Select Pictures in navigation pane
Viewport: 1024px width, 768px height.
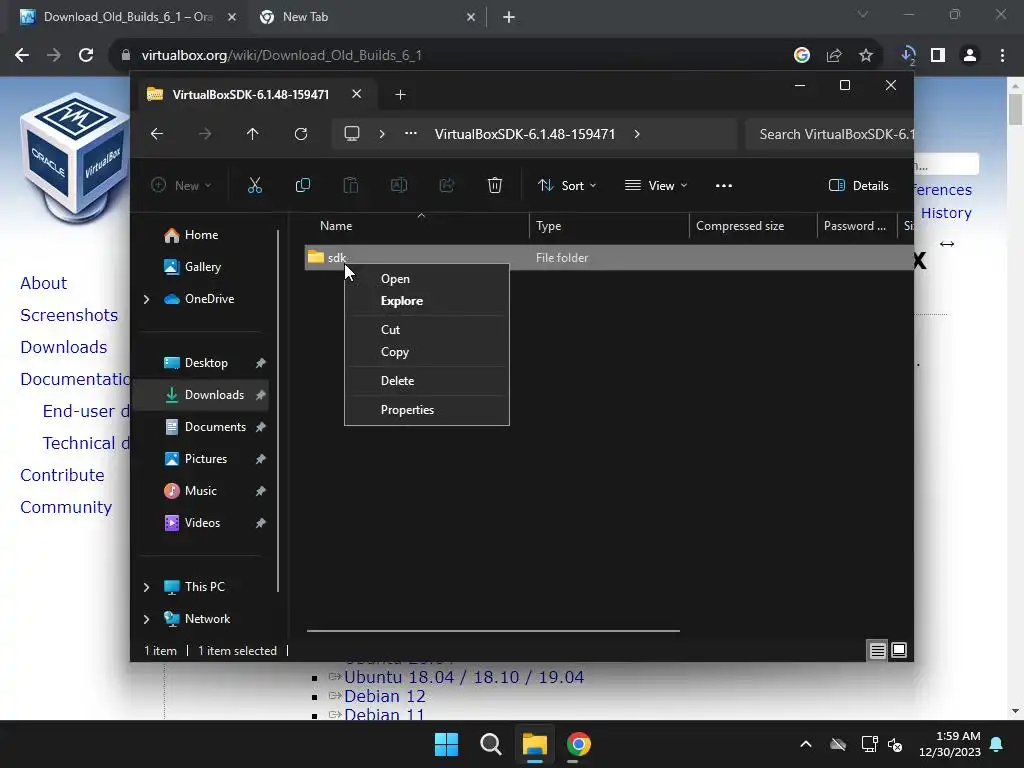(201, 458)
